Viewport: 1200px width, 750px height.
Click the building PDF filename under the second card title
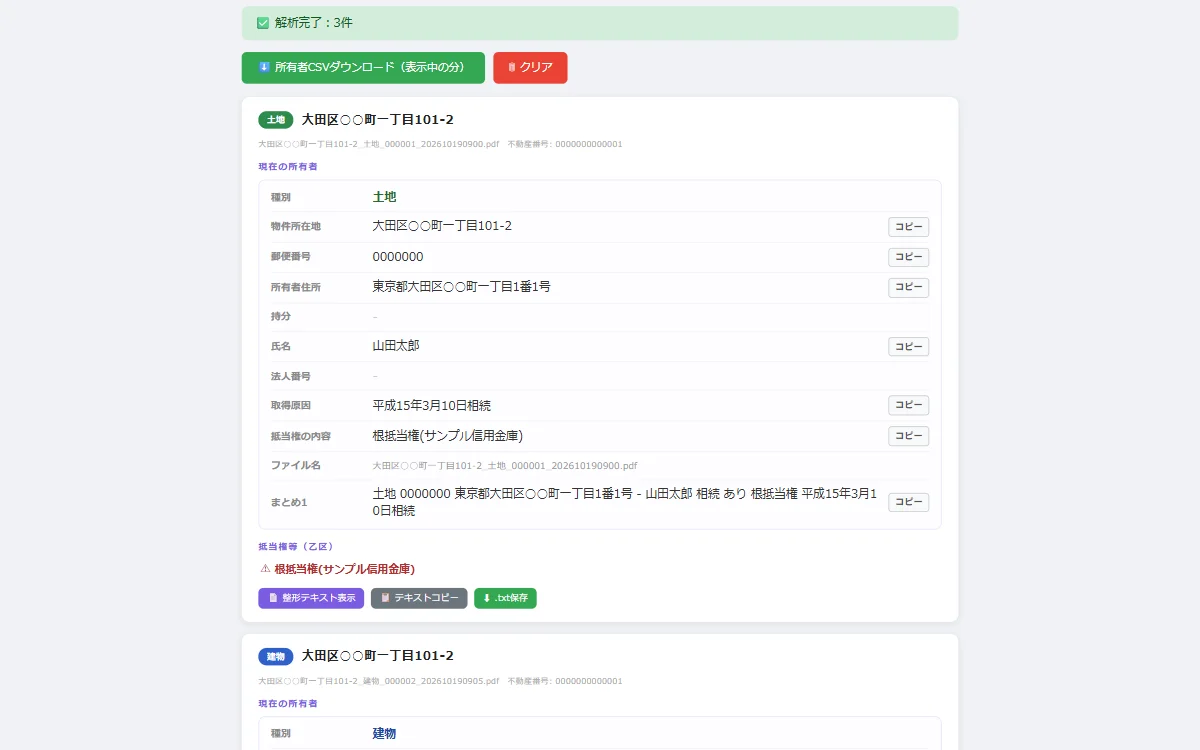click(x=379, y=681)
